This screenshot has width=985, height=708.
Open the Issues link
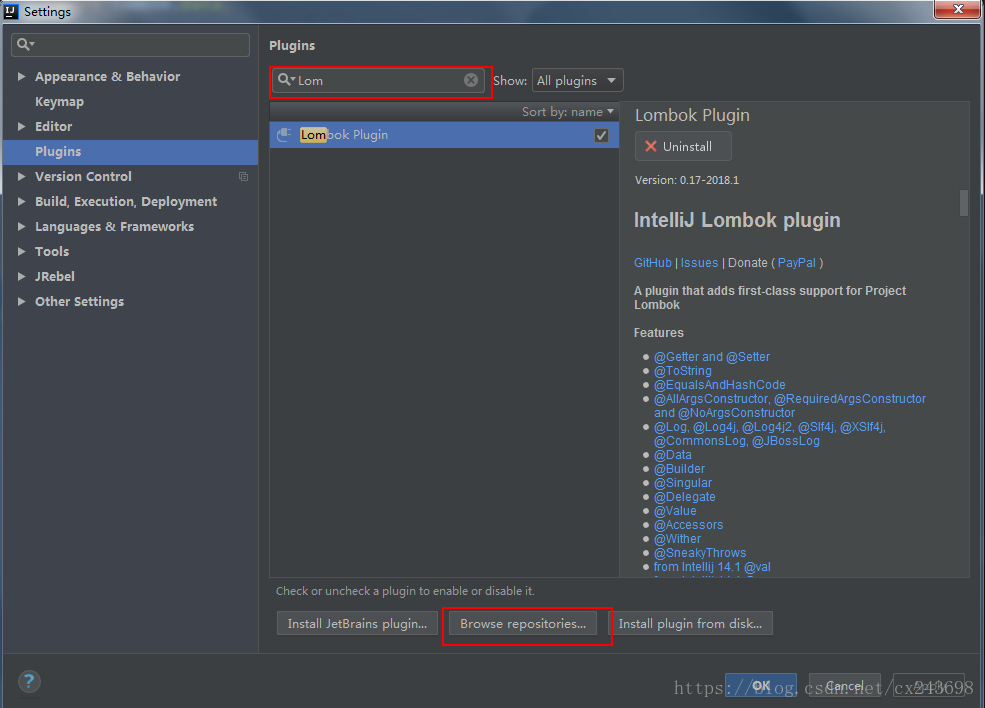699,263
